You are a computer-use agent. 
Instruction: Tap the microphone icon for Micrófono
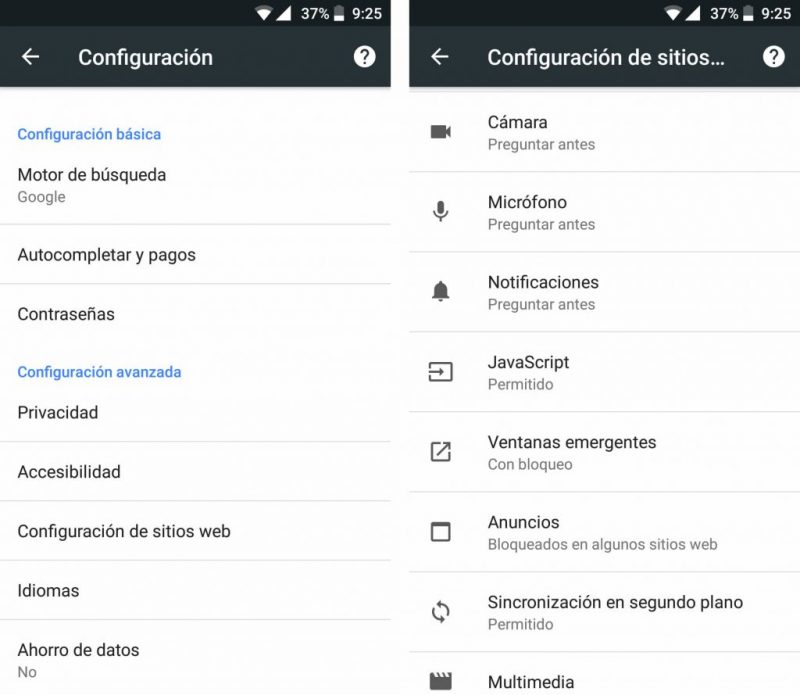coord(440,211)
